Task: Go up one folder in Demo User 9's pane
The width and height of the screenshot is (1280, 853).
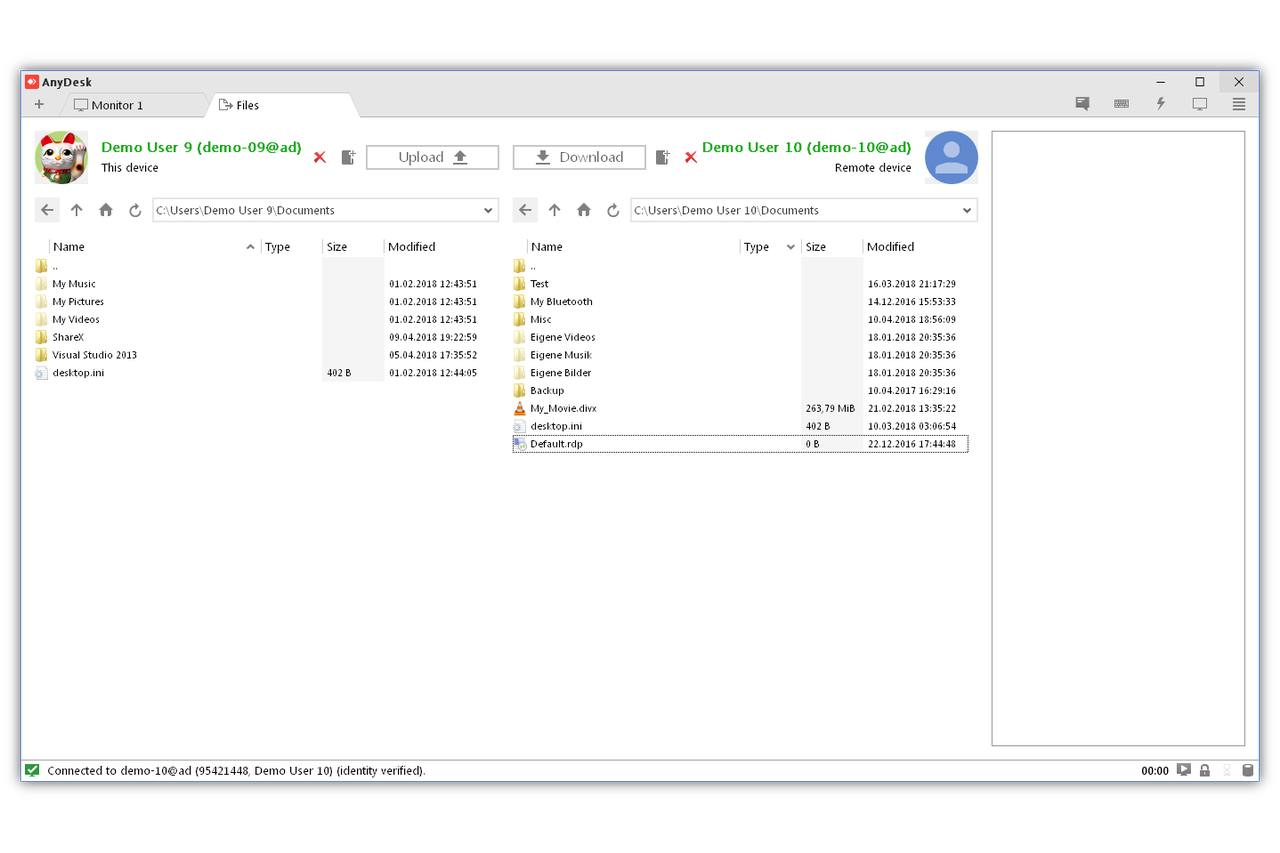Action: [x=77, y=210]
